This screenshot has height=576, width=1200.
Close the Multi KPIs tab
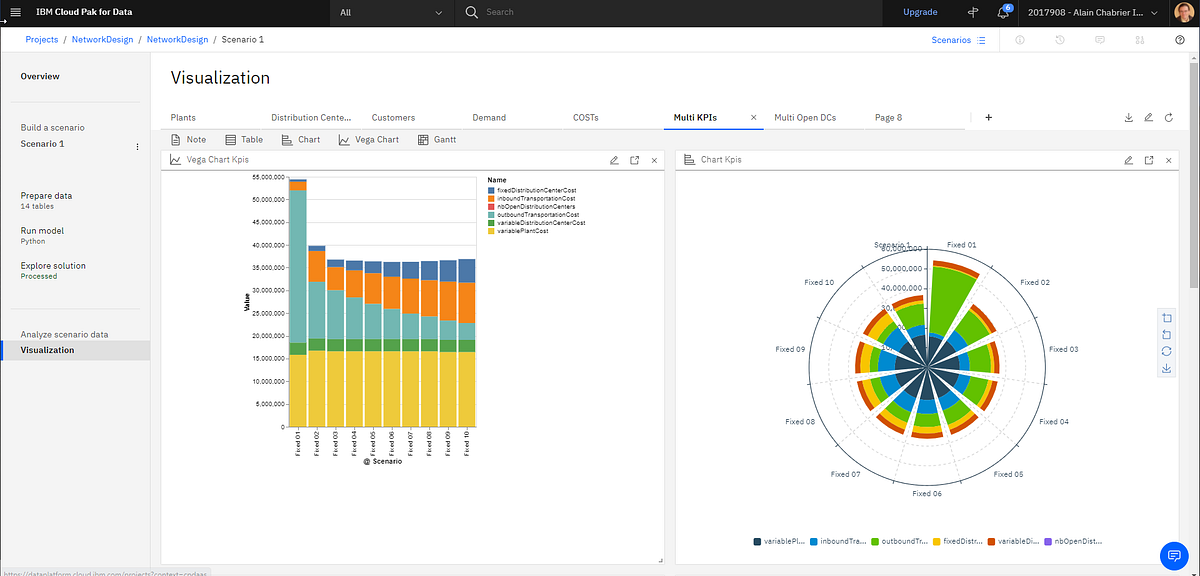coord(754,117)
